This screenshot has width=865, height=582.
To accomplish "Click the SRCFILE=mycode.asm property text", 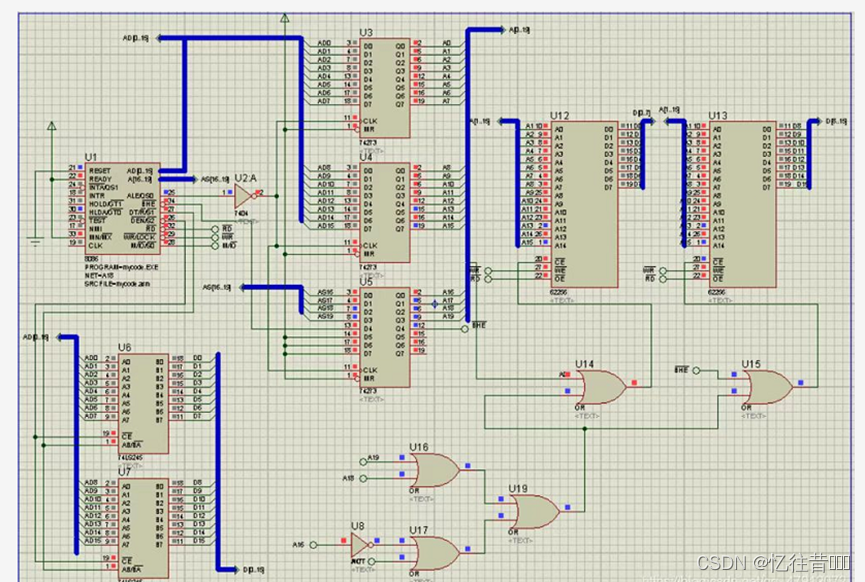I will click(117, 284).
